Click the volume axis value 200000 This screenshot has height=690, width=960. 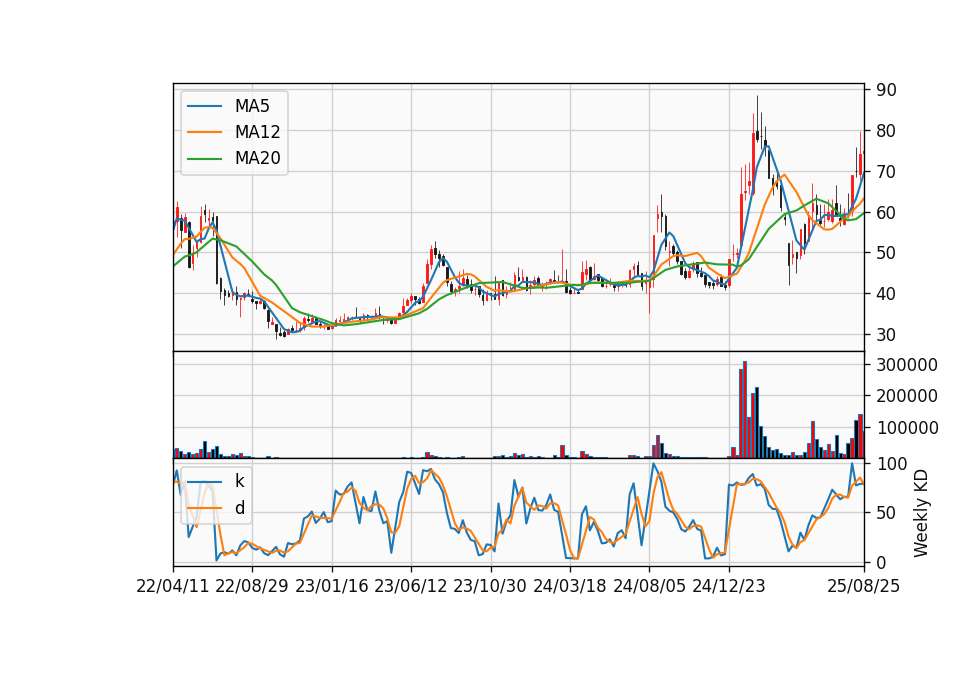coord(907,396)
